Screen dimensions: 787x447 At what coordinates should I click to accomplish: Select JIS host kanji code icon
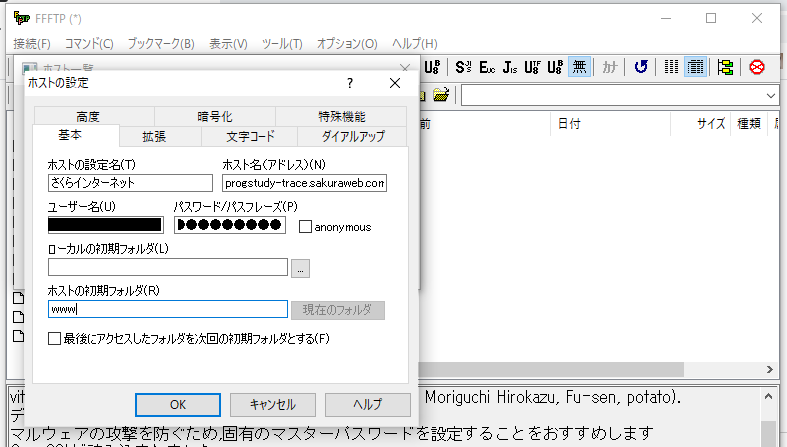[x=510, y=67]
